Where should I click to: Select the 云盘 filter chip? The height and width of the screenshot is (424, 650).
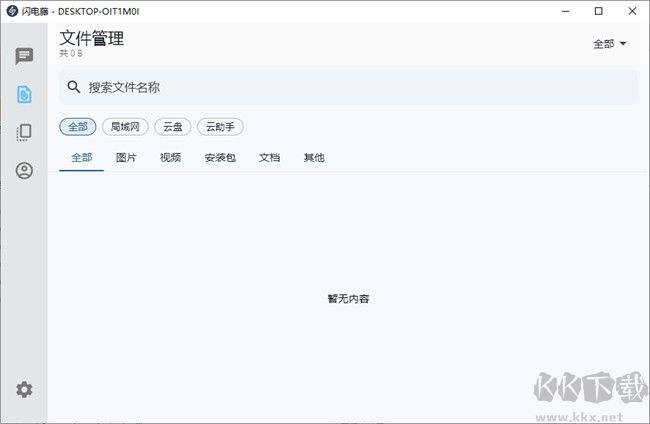click(x=172, y=127)
